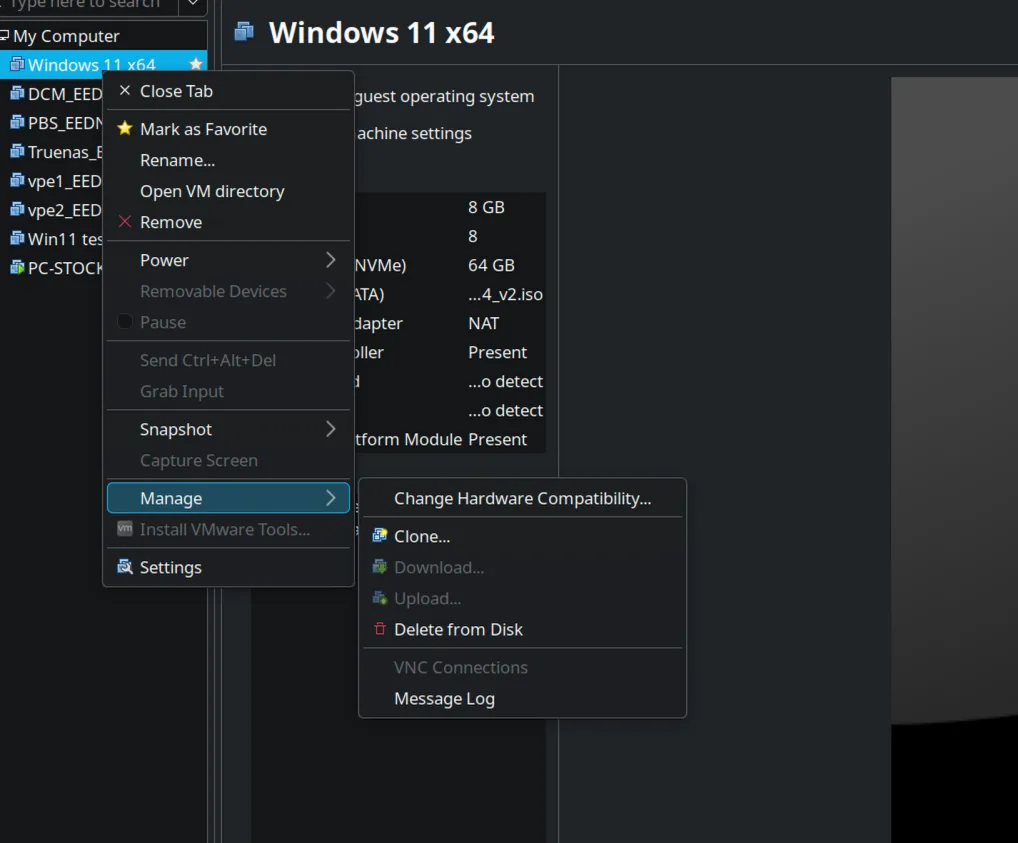Click Grab Input menu entry
1018x843 pixels.
229,391
